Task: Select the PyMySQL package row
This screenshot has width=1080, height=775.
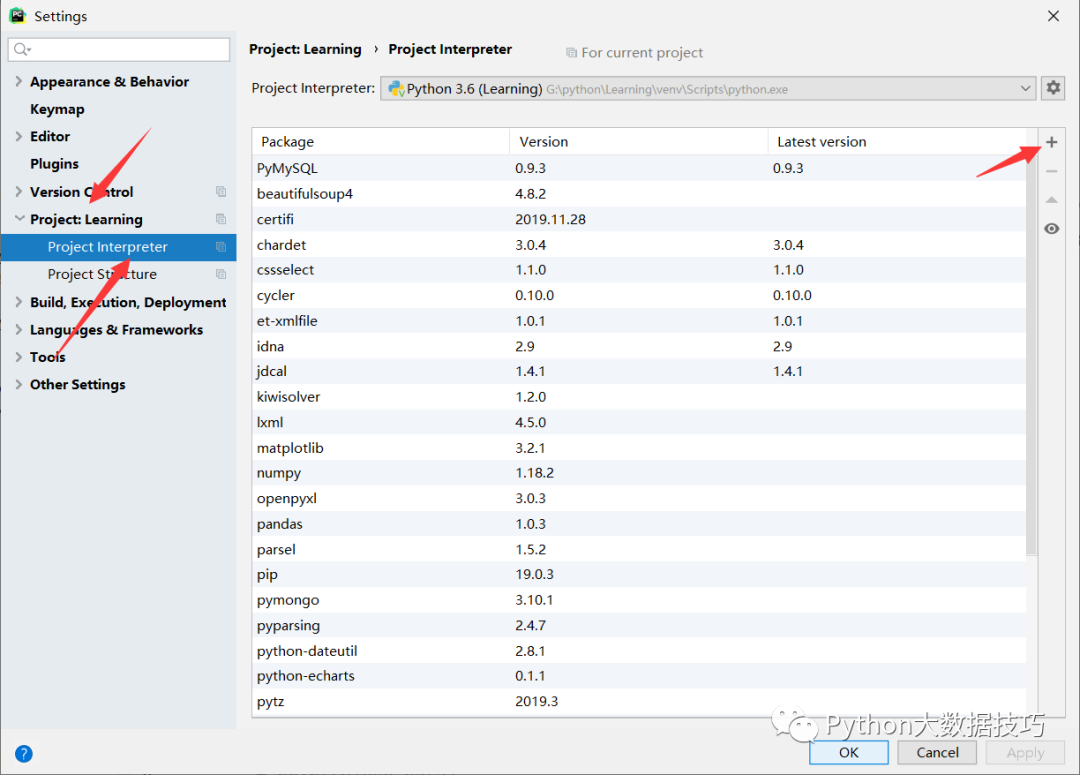Action: click(x=639, y=168)
